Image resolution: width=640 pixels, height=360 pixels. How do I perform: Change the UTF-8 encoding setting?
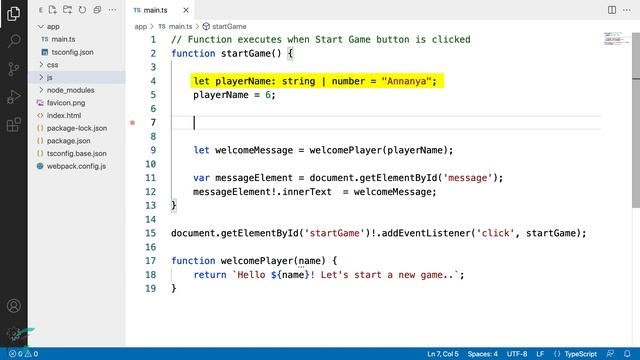click(517, 354)
